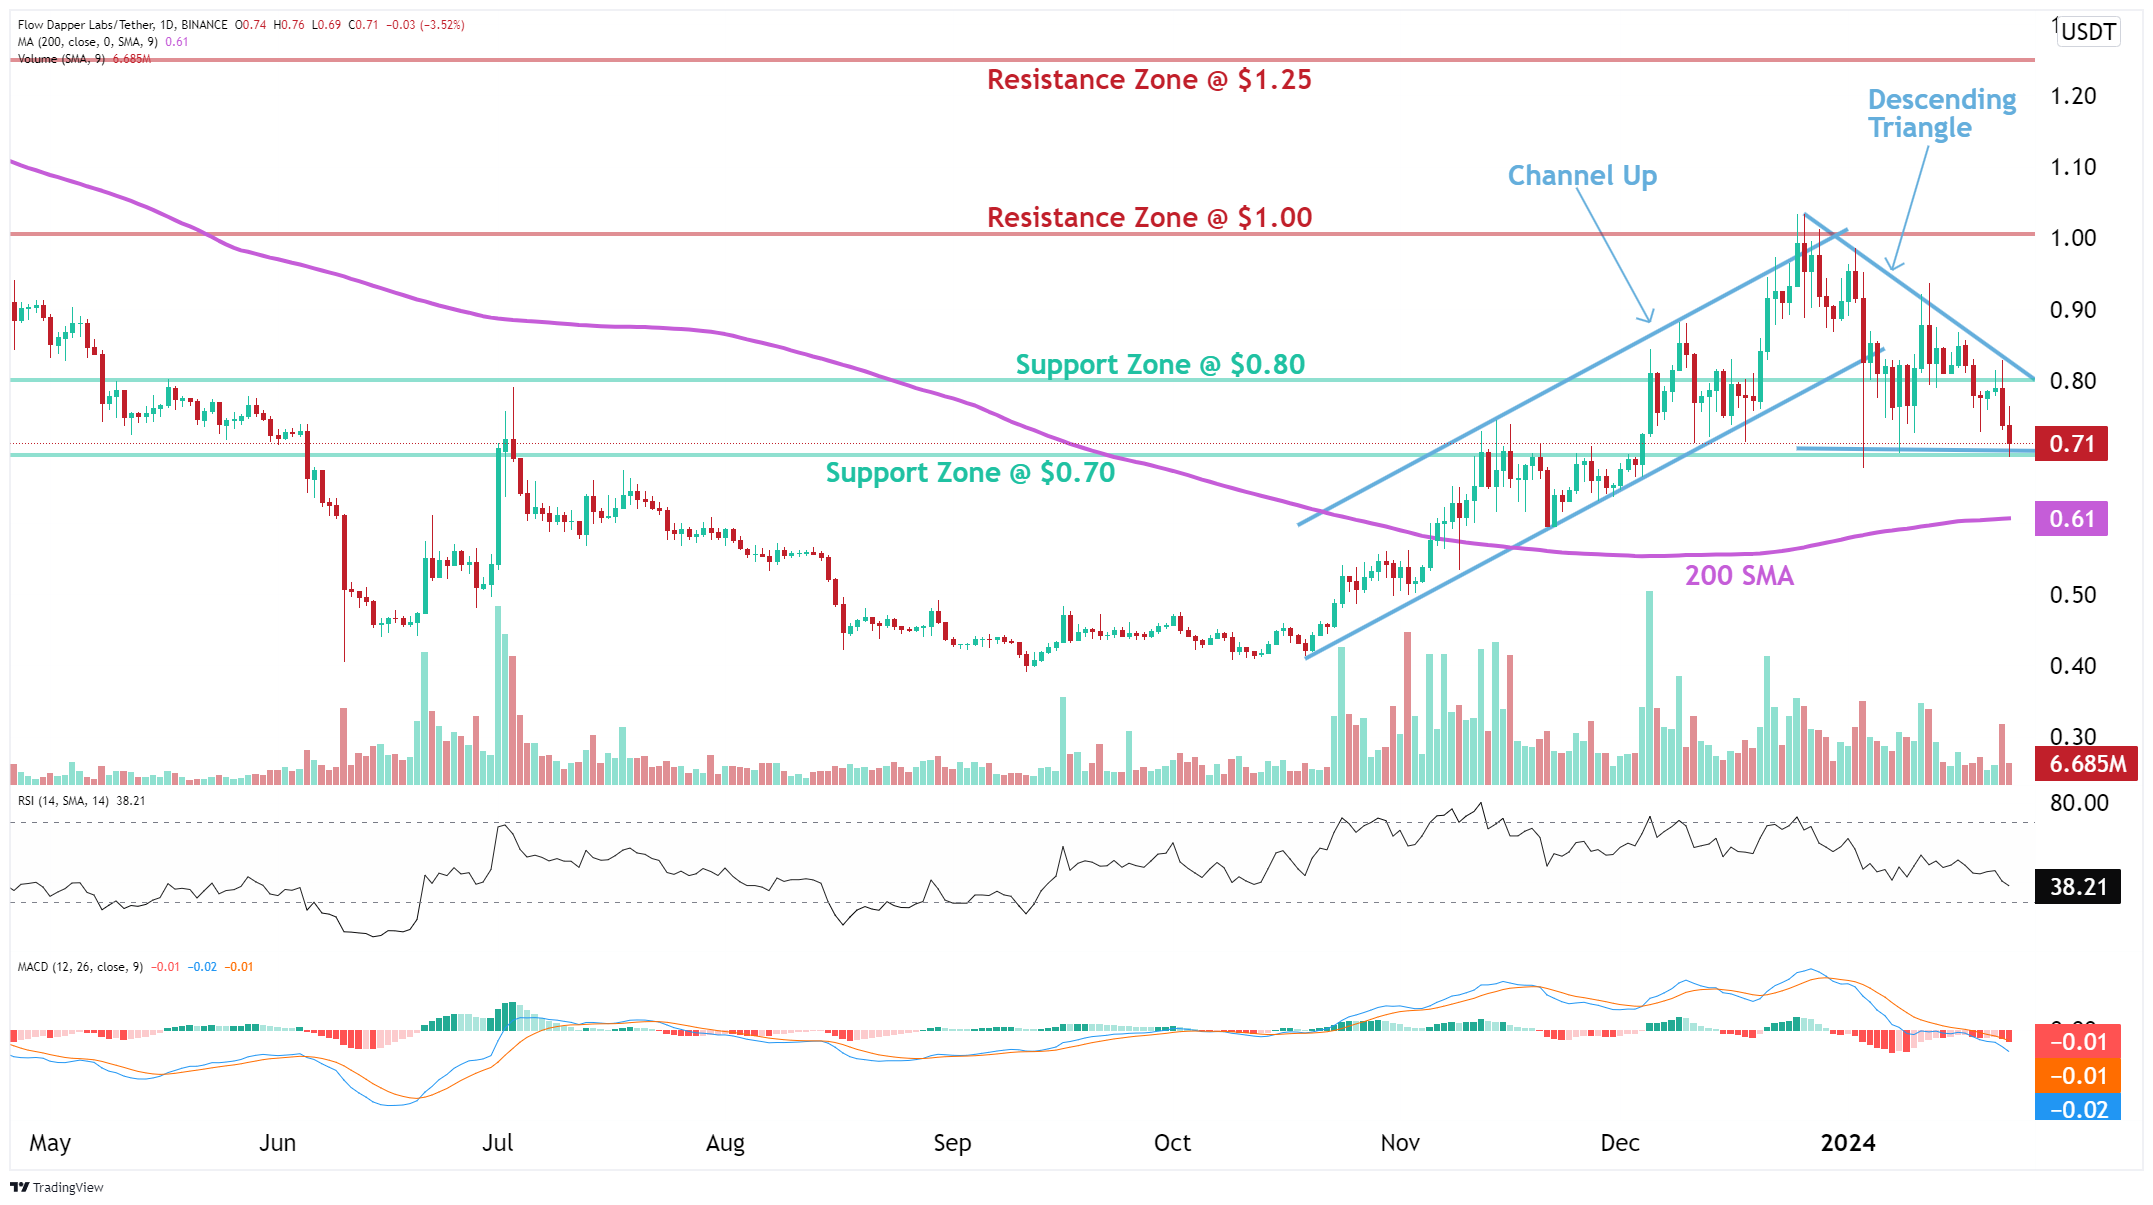This screenshot has height=1205, width=2153.
Task: Click "2024" on the time axis
Action: point(1846,1143)
